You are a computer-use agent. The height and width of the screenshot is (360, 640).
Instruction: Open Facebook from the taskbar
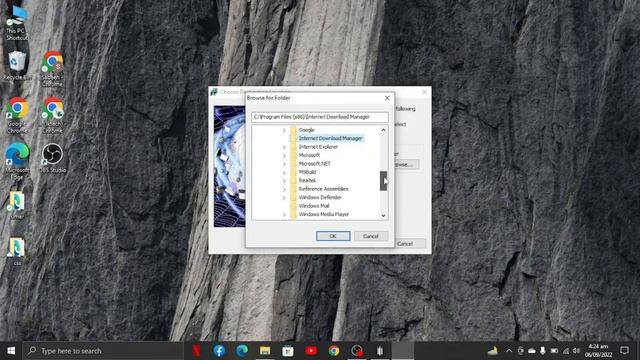[x=219, y=351]
